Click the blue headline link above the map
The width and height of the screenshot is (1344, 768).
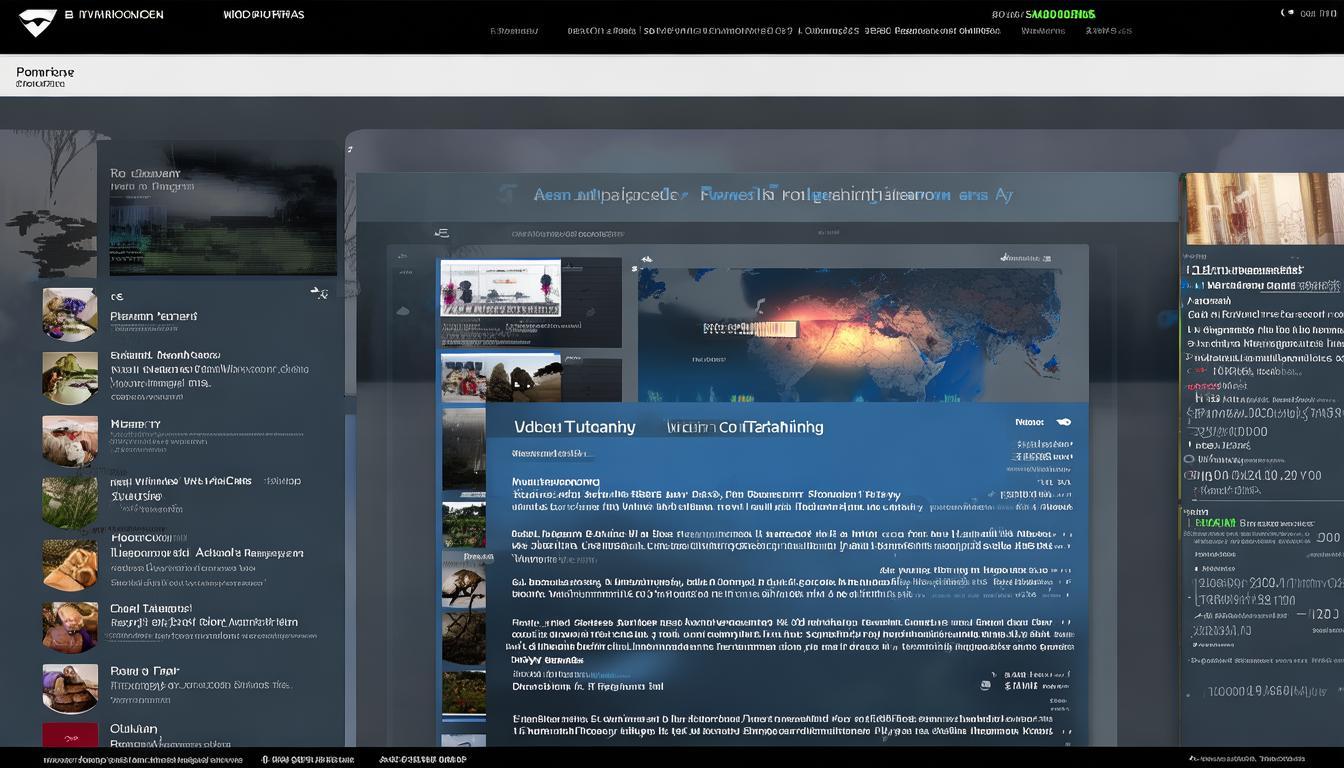click(772, 195)
